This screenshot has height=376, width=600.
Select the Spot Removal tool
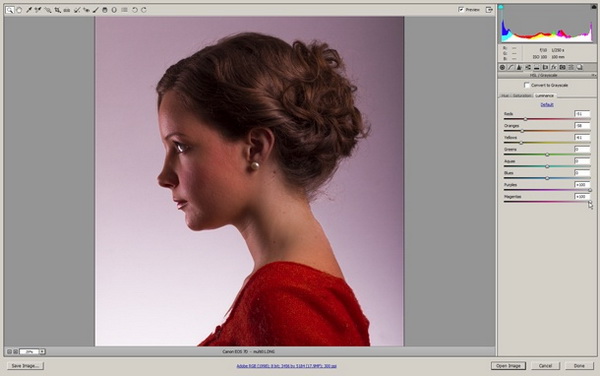[x=77, y=10]
